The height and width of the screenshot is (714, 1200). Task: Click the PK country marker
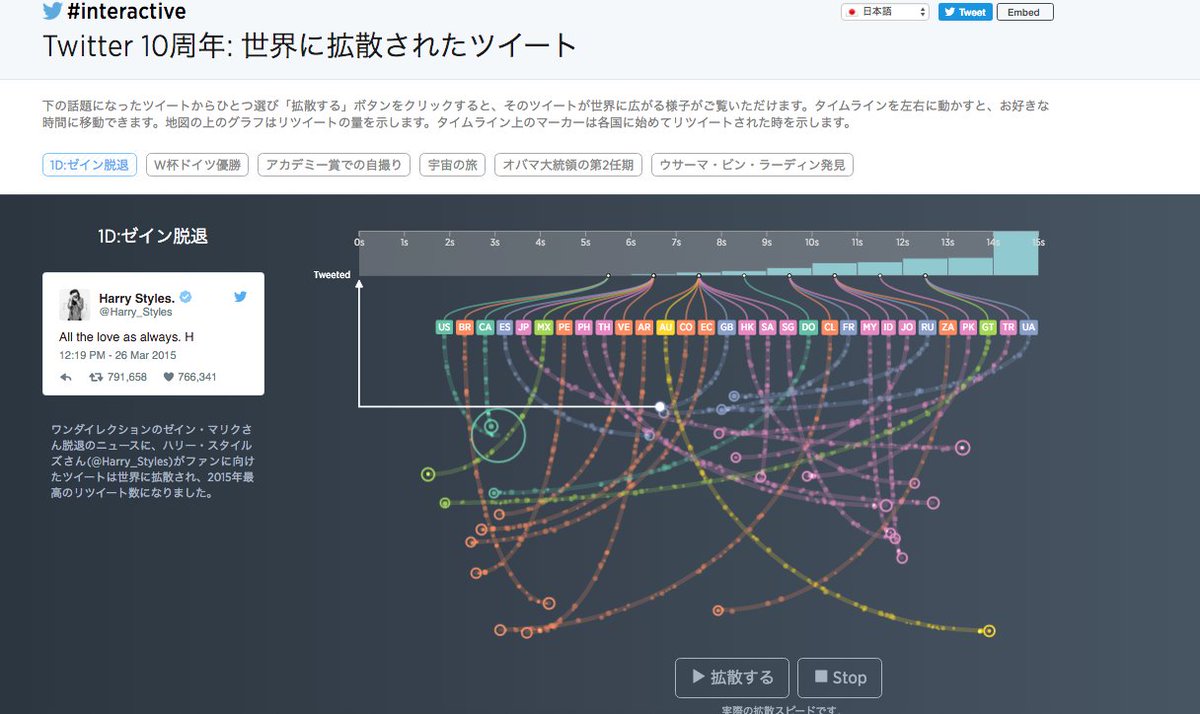pyautogui.click(x=967, y=327)
